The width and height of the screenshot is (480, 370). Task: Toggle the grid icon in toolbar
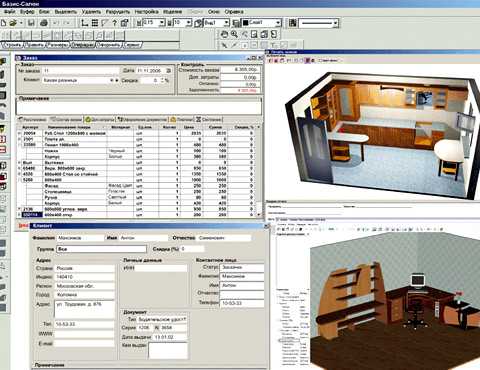click(x=95, y=23)
